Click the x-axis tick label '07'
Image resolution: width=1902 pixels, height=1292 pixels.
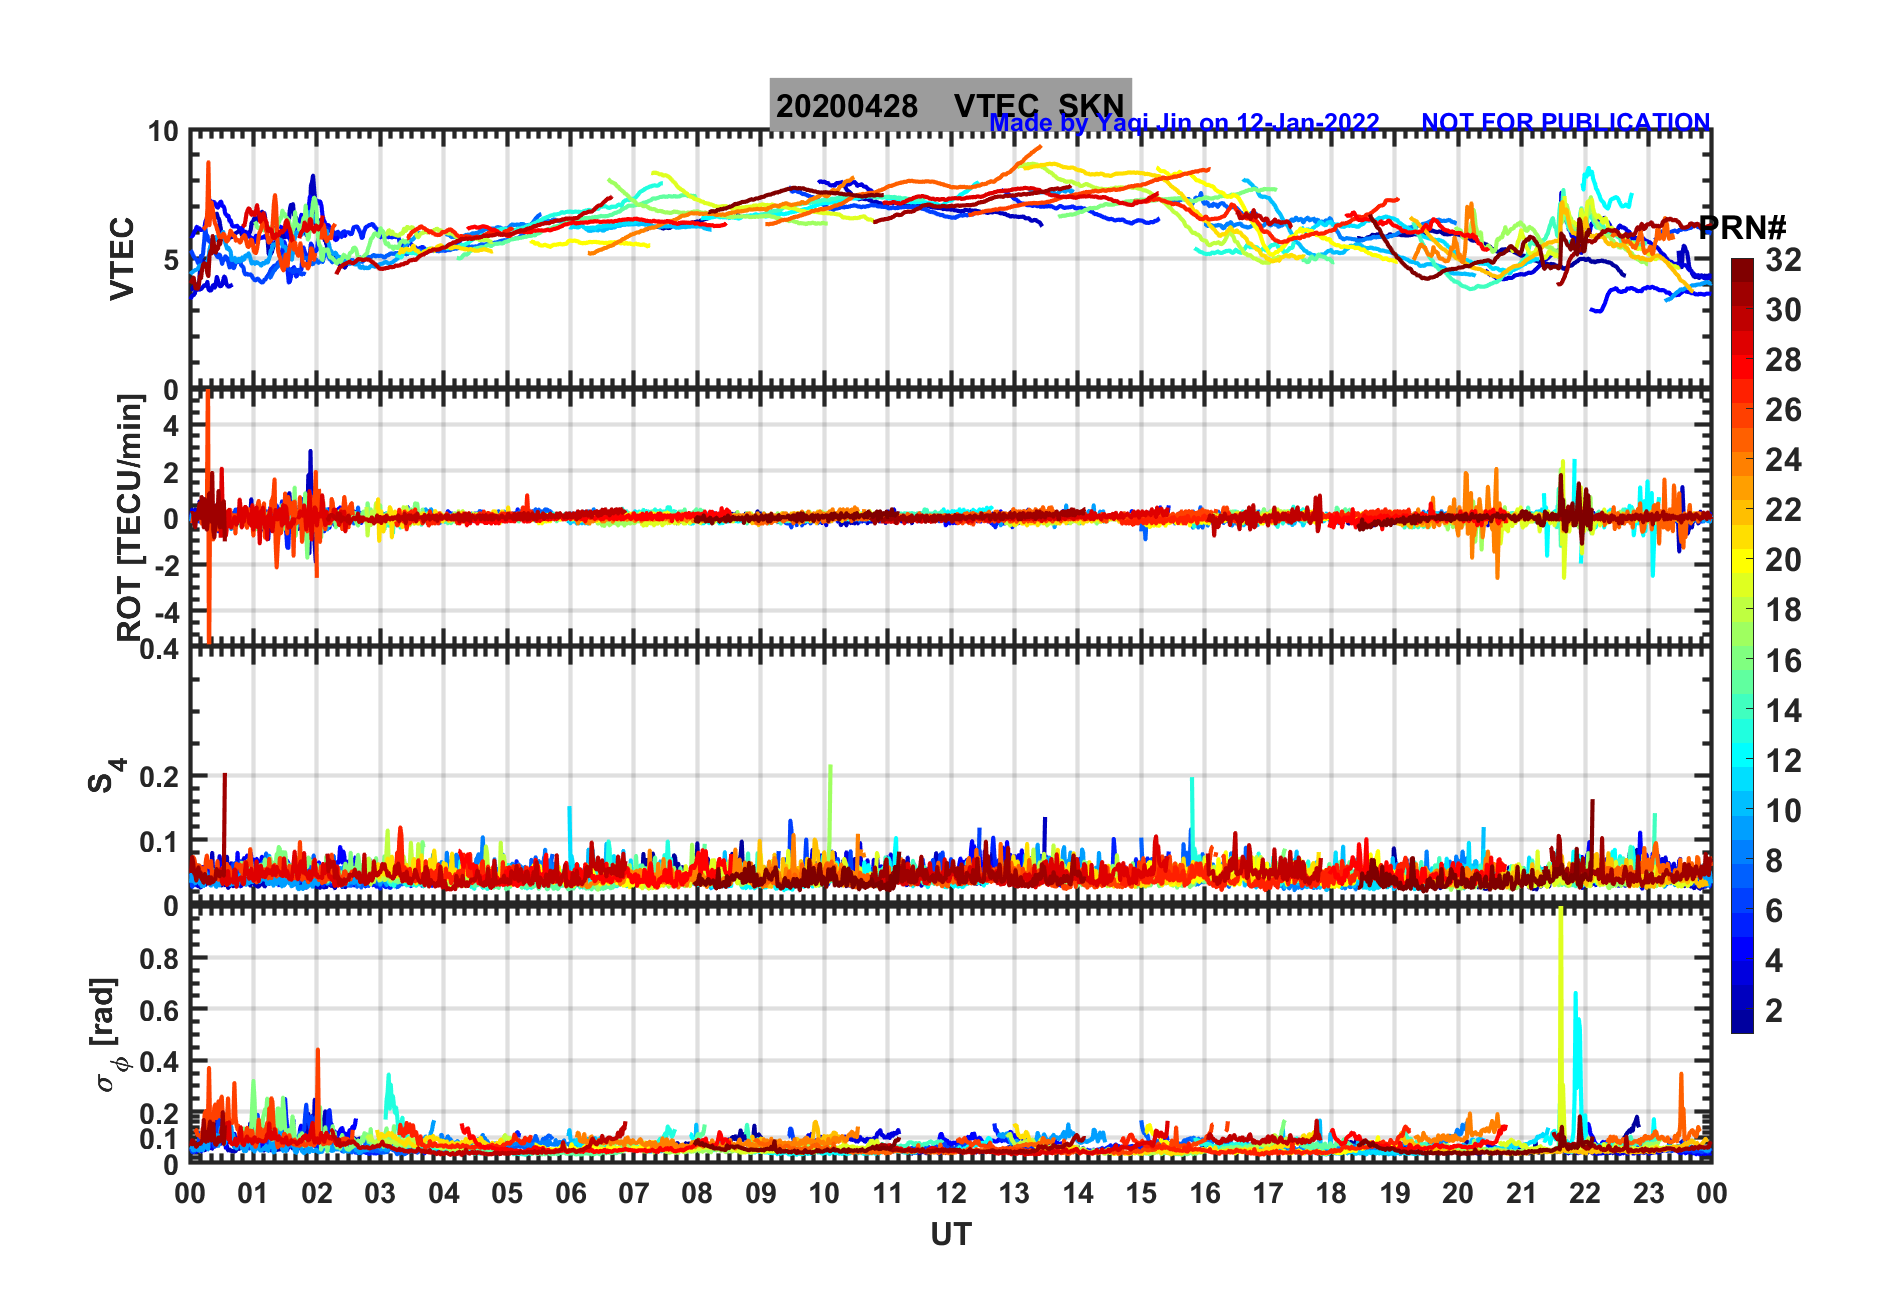pyautogui.click(x=634, y=1193)
